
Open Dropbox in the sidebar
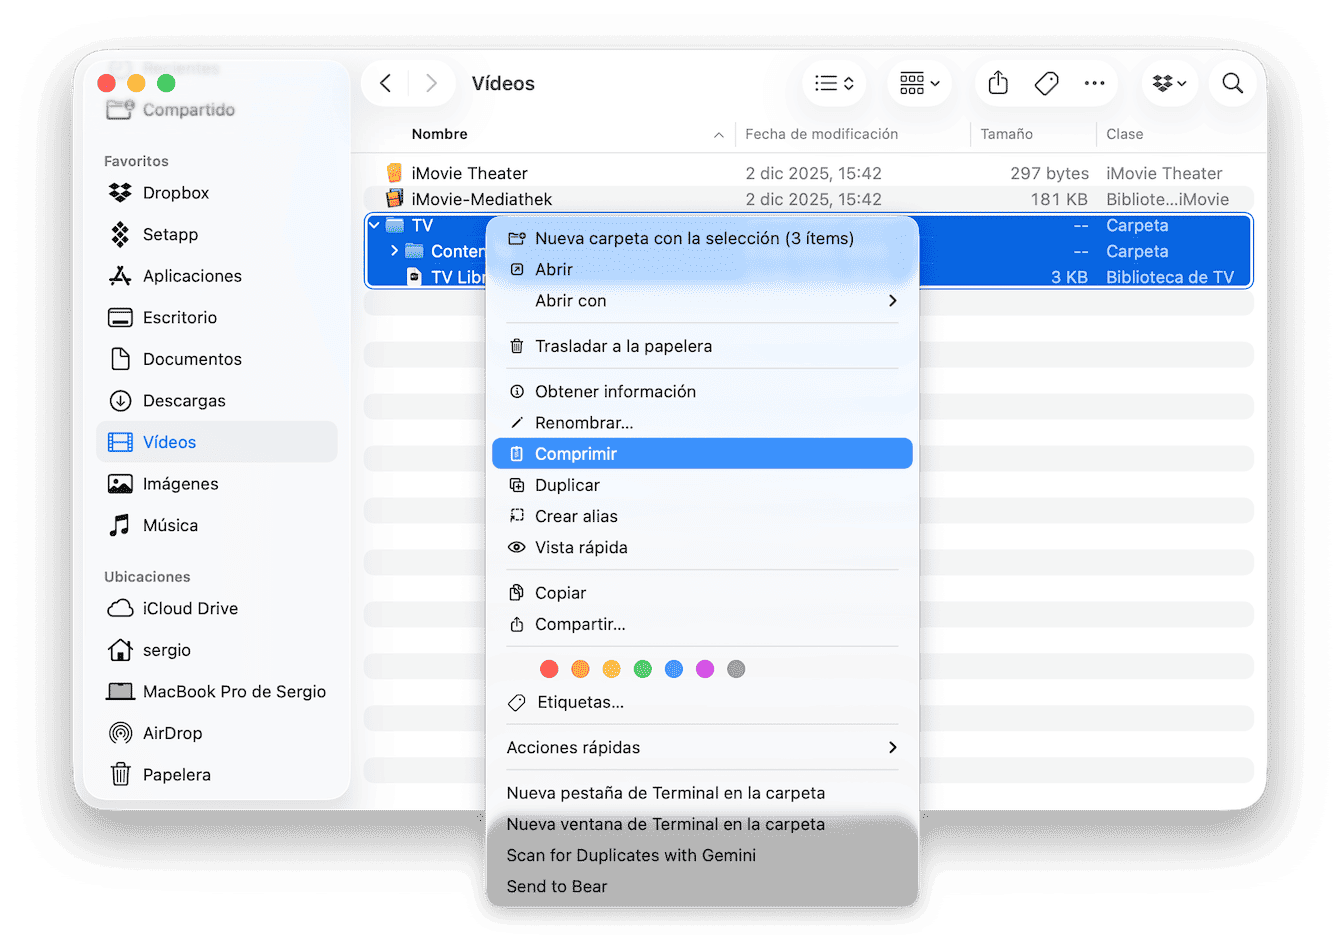217,193
